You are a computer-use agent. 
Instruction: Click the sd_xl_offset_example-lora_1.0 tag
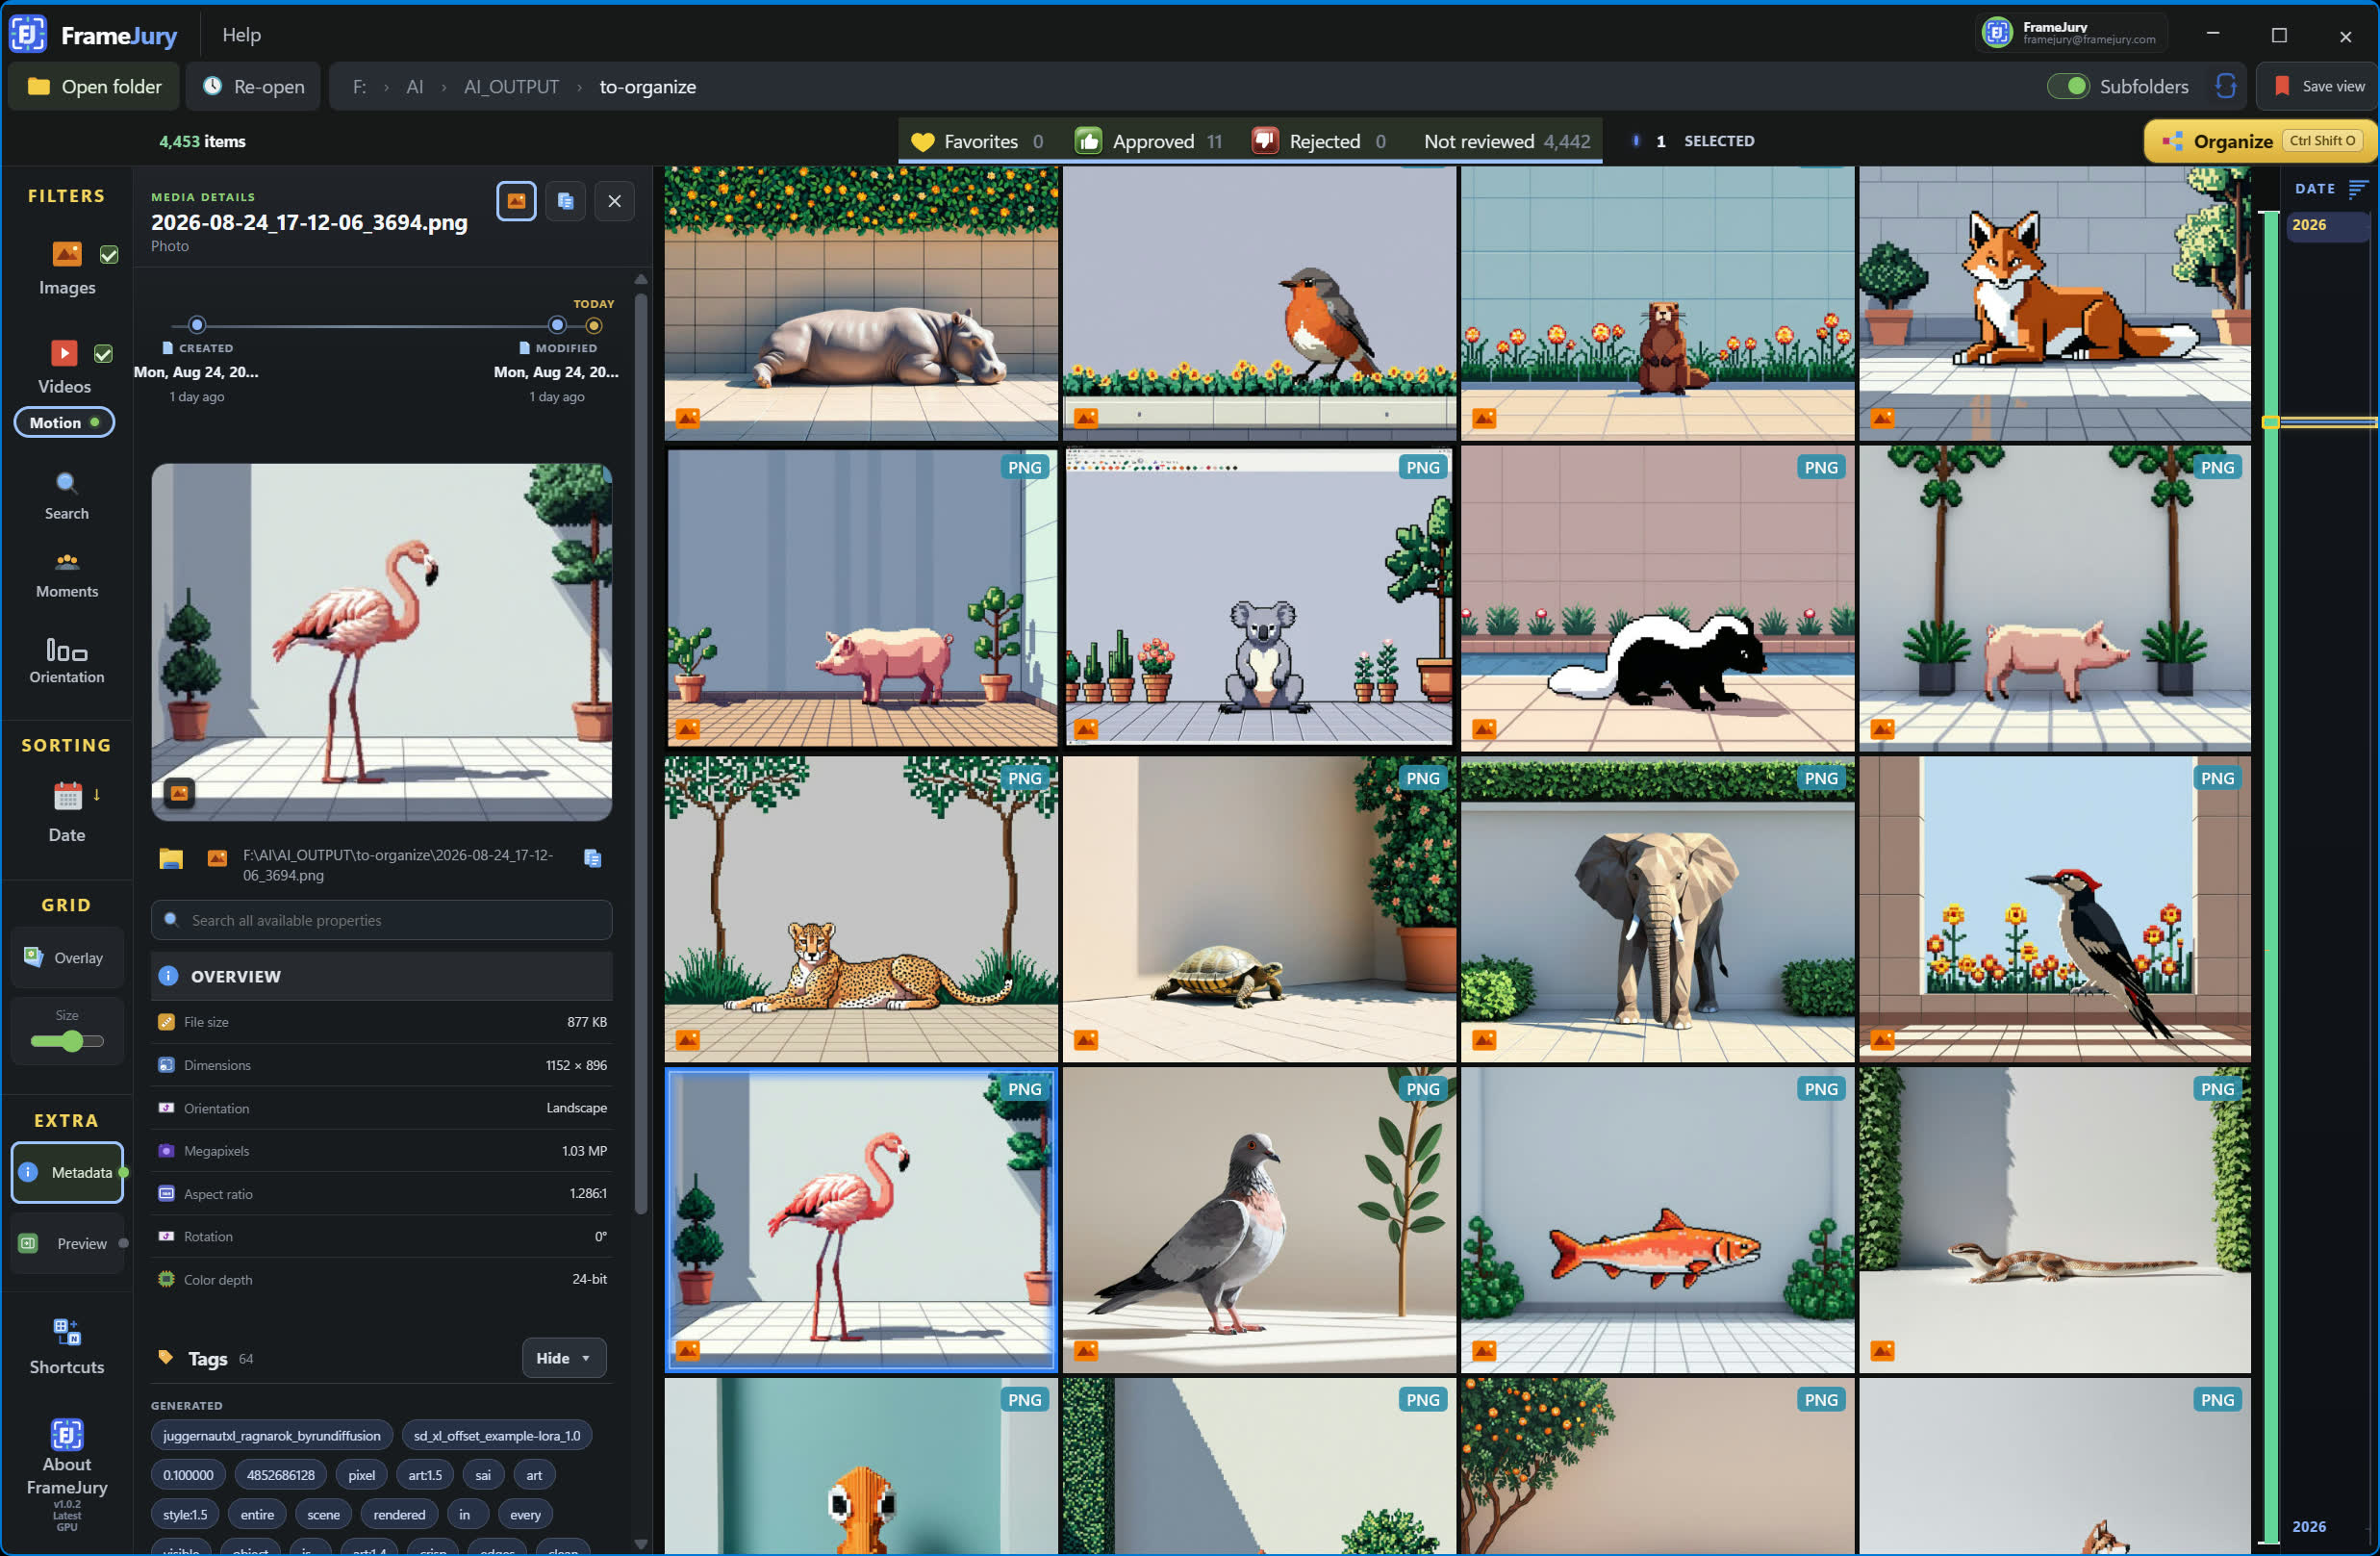coord(497,1435)
